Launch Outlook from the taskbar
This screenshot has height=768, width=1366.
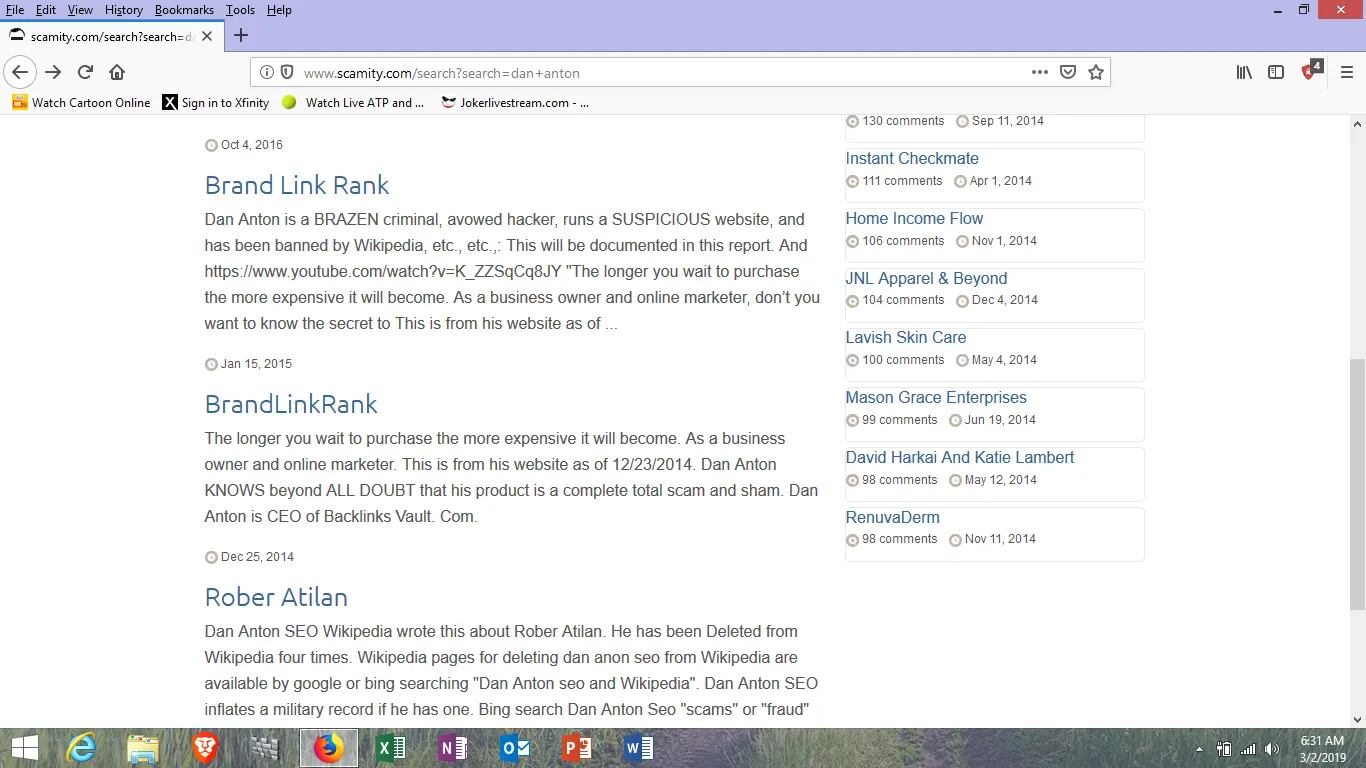click(x=515, y=748)
